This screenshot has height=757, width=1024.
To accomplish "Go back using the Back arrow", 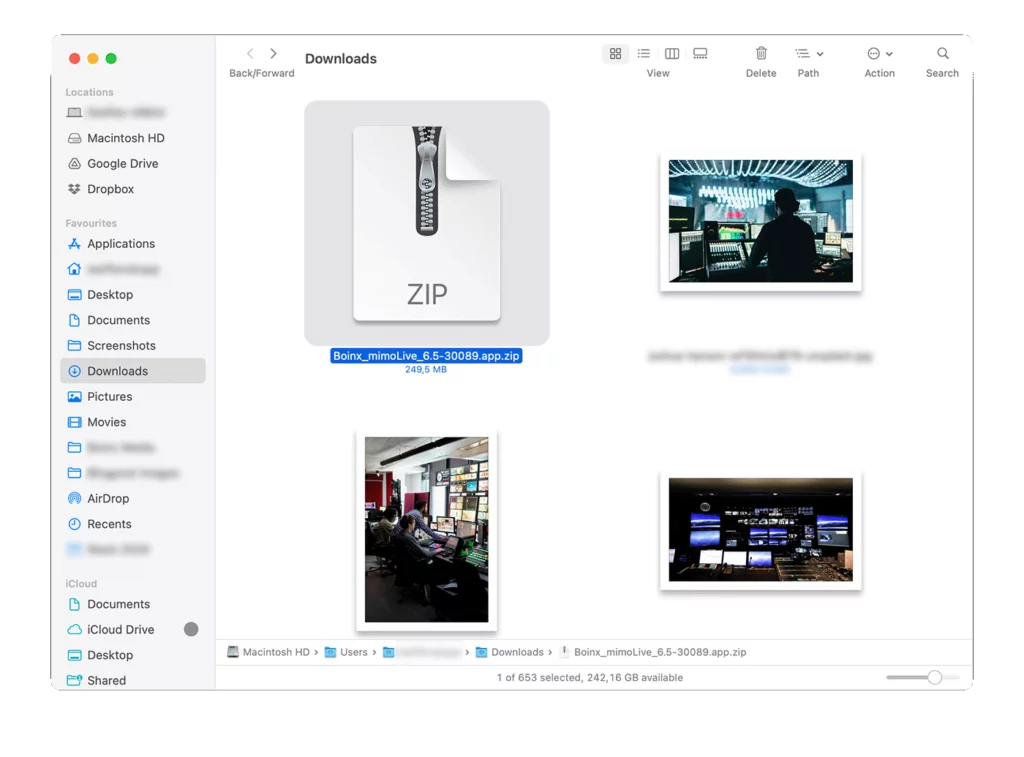I will point(250,54).
